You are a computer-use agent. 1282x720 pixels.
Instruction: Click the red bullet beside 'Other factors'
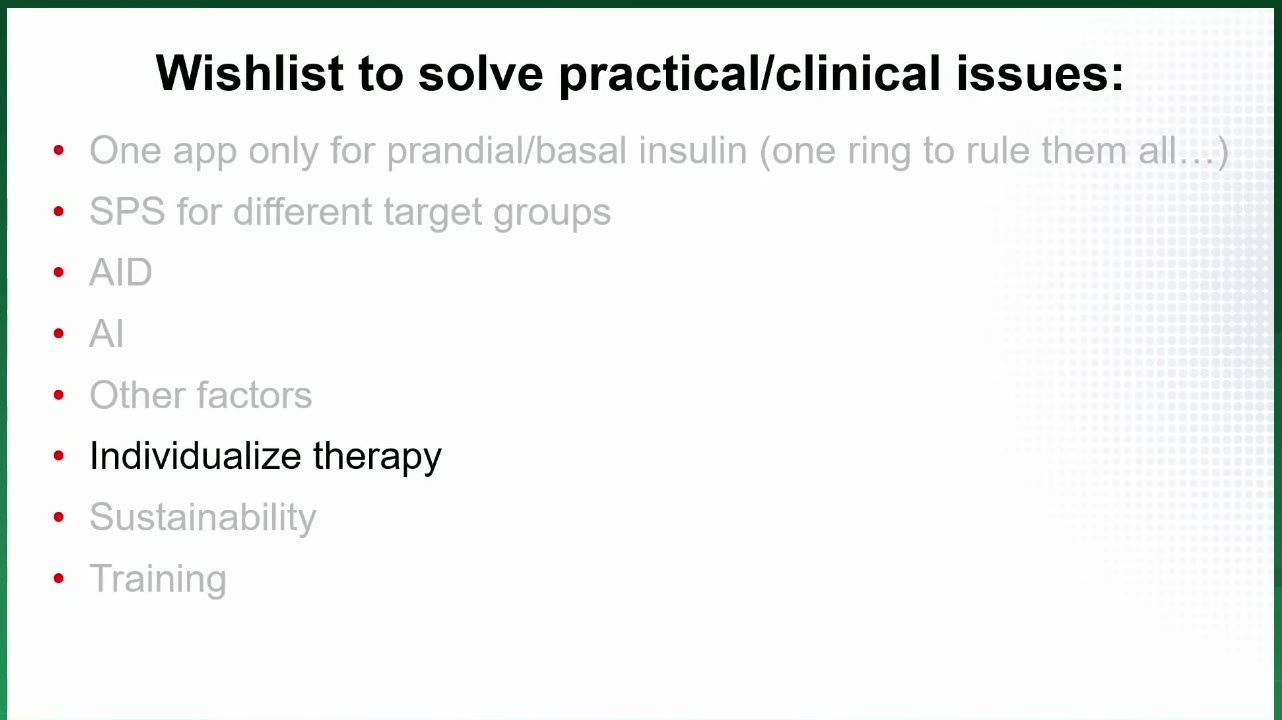(59, 395)
